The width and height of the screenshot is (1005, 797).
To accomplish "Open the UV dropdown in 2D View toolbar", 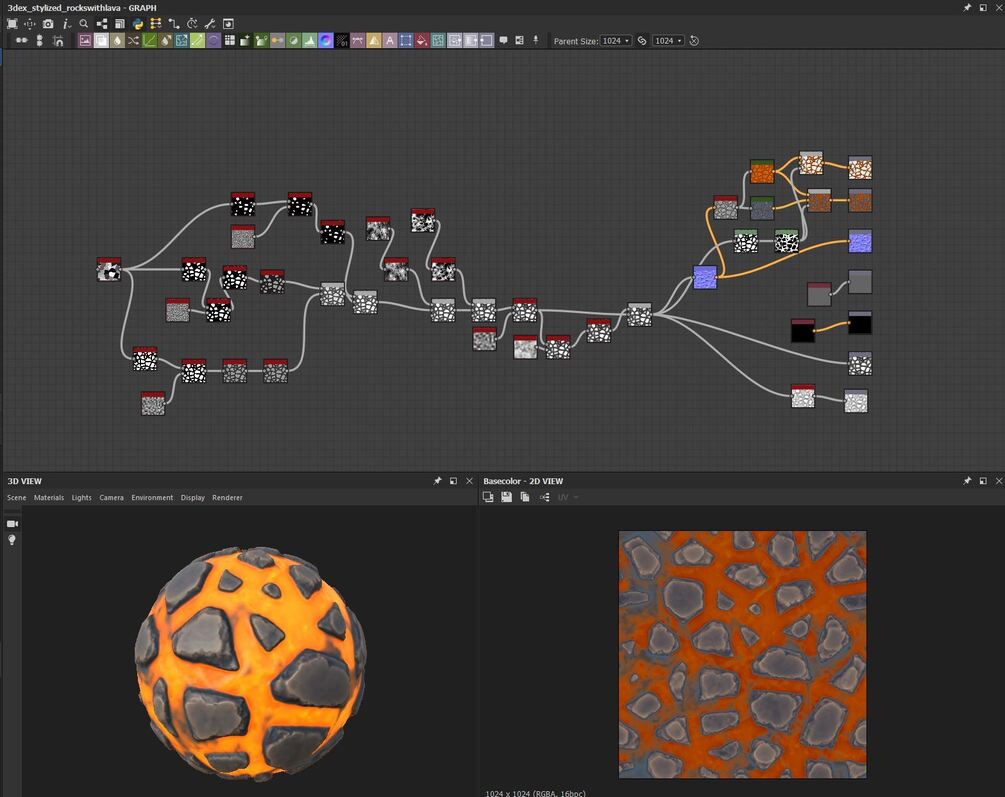I will pos(568,497).
